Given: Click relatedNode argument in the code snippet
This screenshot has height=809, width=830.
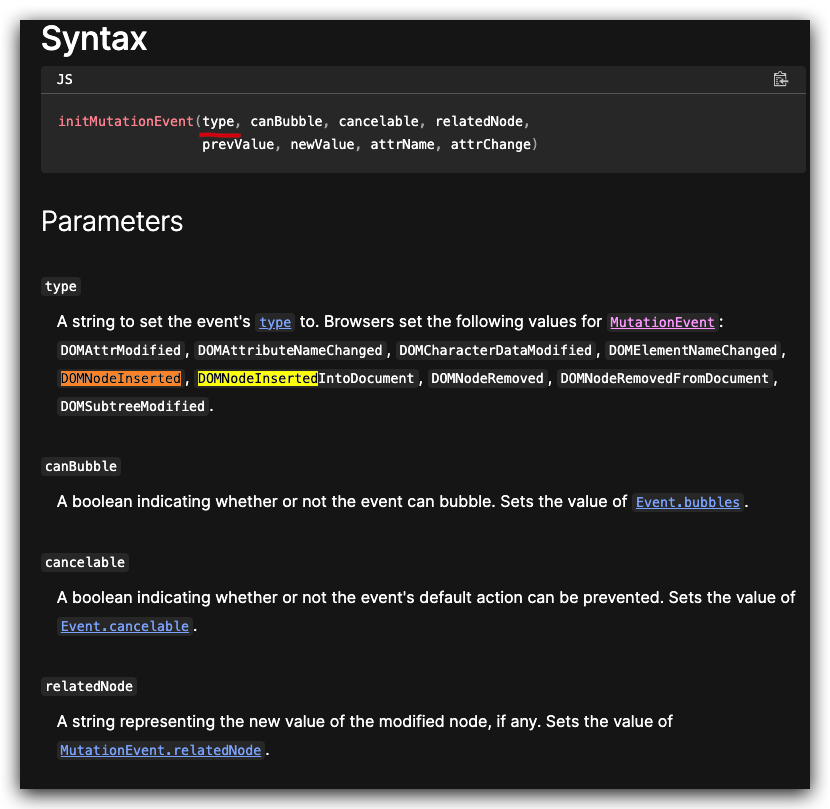Looking at the screenshot, I should (479, 121).
